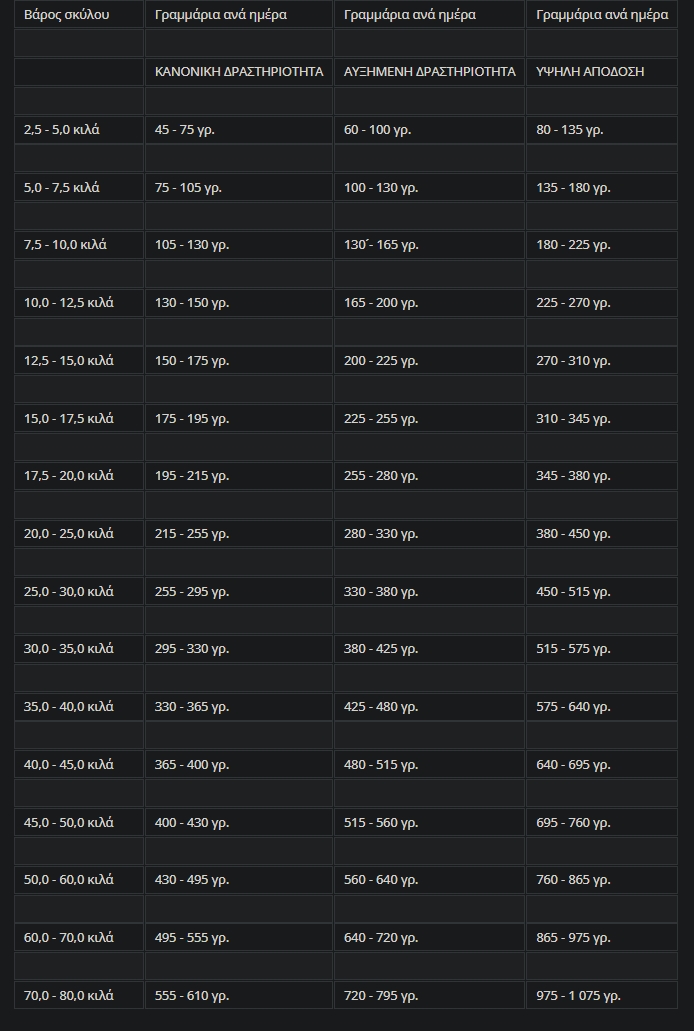Select the 'ΚΑΝΟΝΙΚΗ ΔΡΑΣΤΗΡΙΟΤΗΤΑ' column heading

pyautogui.click(x=239, y=72)
